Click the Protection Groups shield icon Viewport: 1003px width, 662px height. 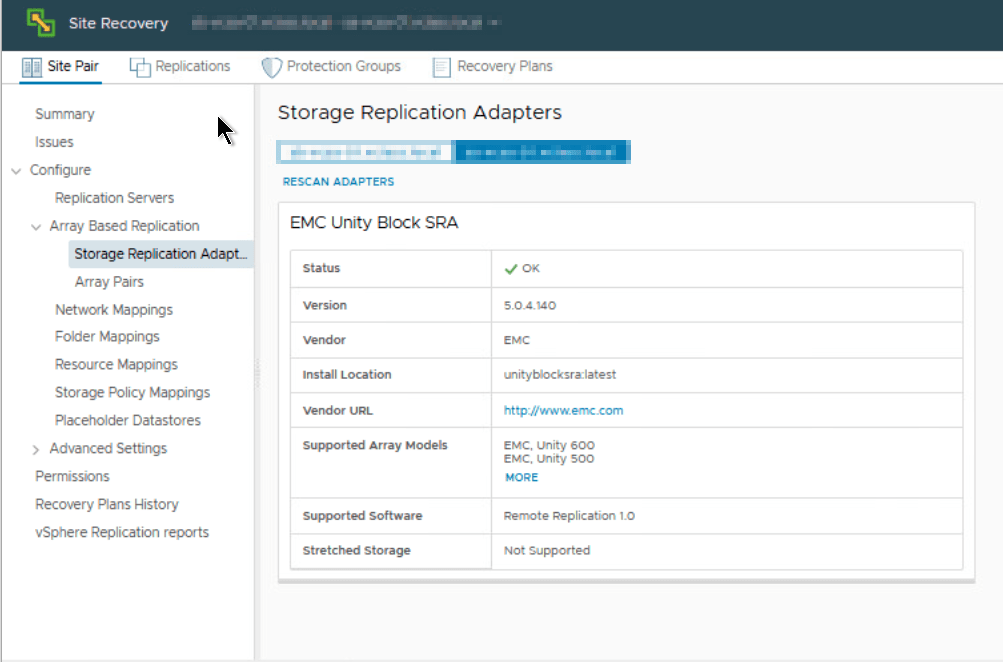pos(271,67)
